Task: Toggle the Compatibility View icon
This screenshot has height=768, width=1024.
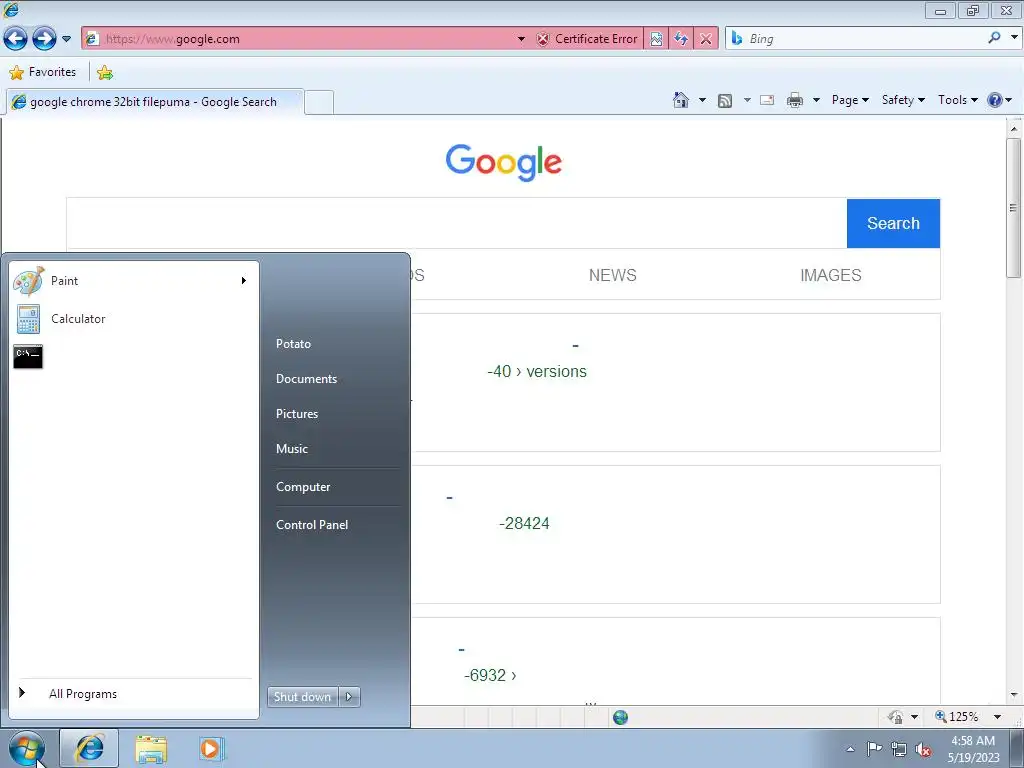Action: pos(656,39)
